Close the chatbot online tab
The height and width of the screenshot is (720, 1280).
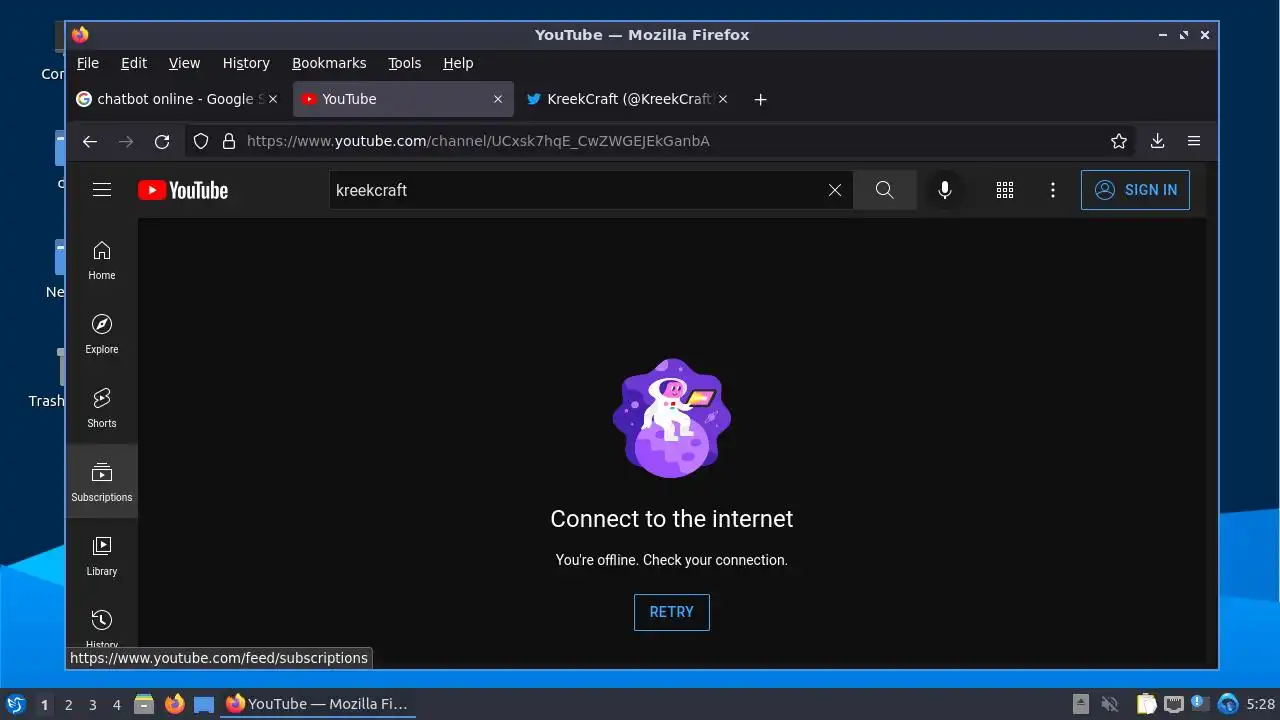click(274, 99)
